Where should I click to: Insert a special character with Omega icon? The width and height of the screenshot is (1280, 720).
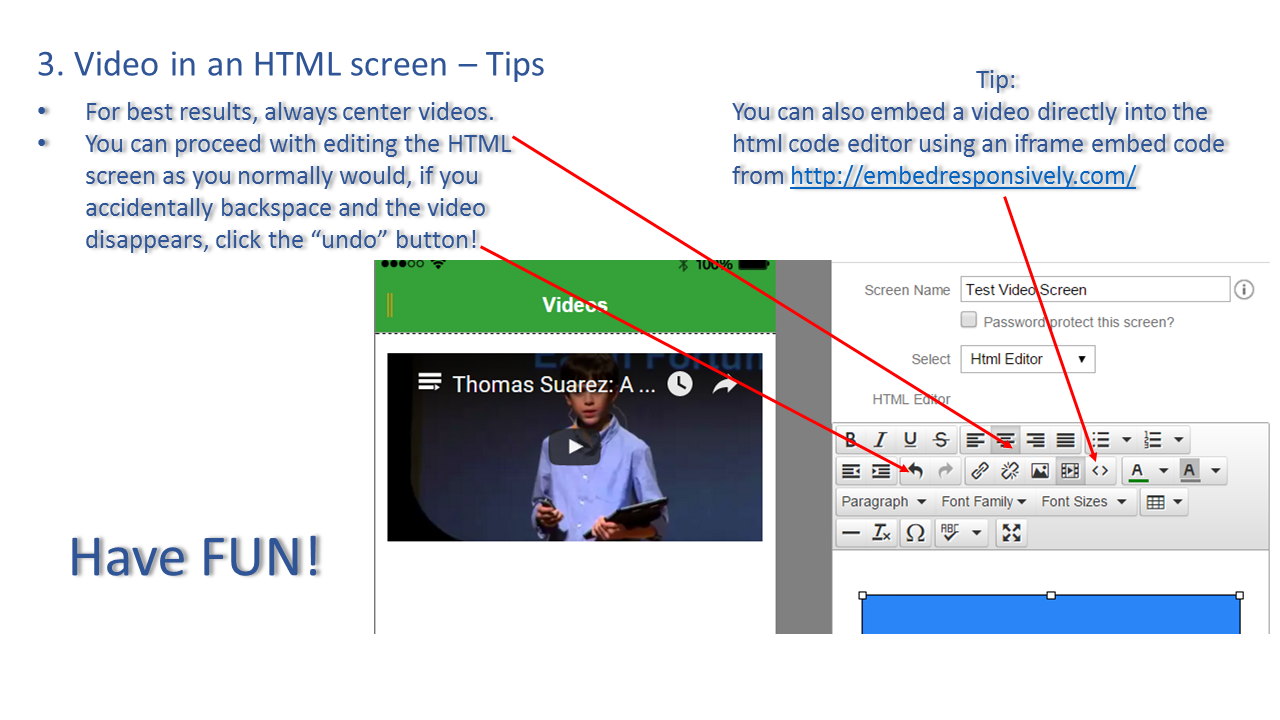pos(915,533)
